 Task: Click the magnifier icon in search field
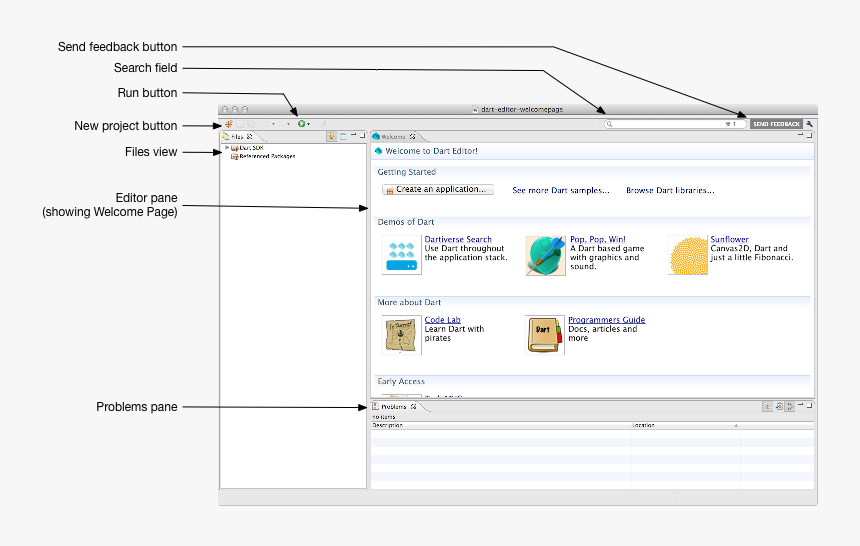pyautogui.click(x=609, y=124)
